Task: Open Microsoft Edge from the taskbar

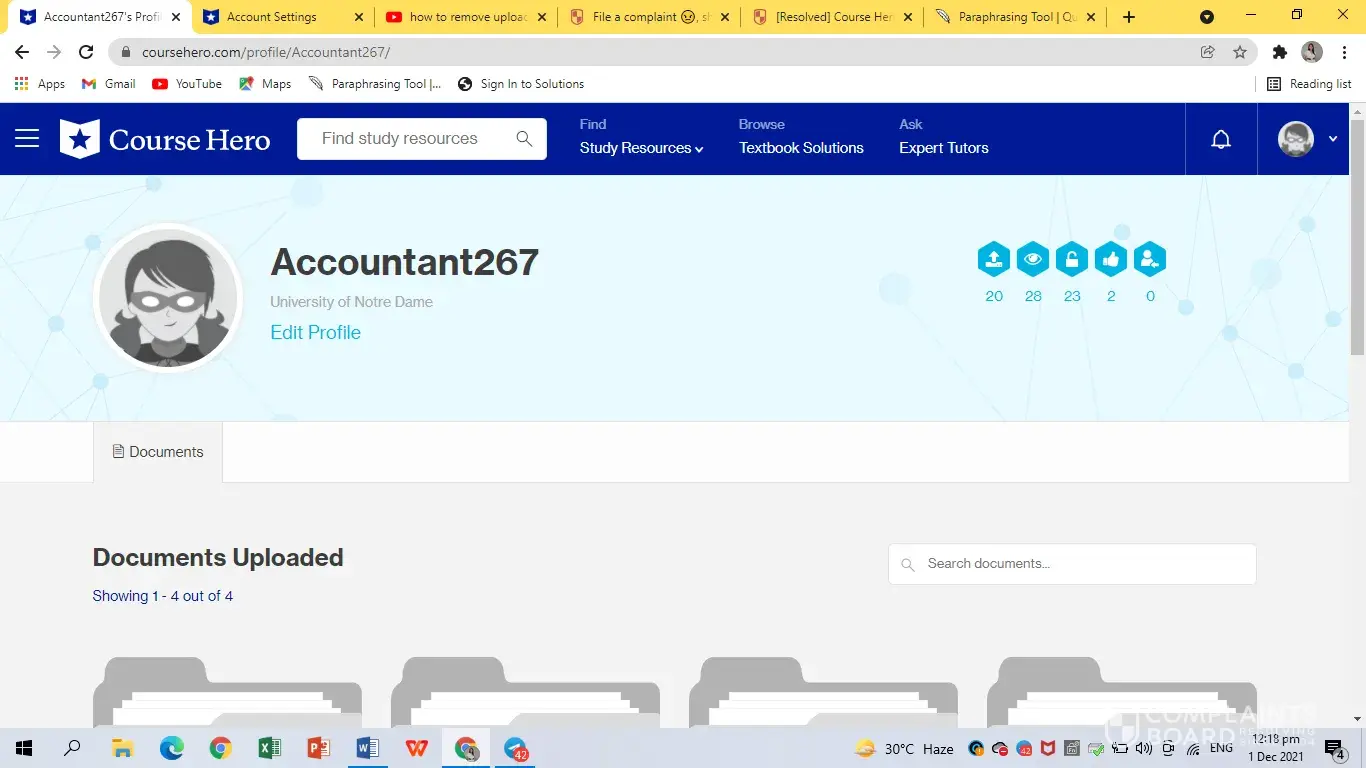Action: click(x=172, y=748)
